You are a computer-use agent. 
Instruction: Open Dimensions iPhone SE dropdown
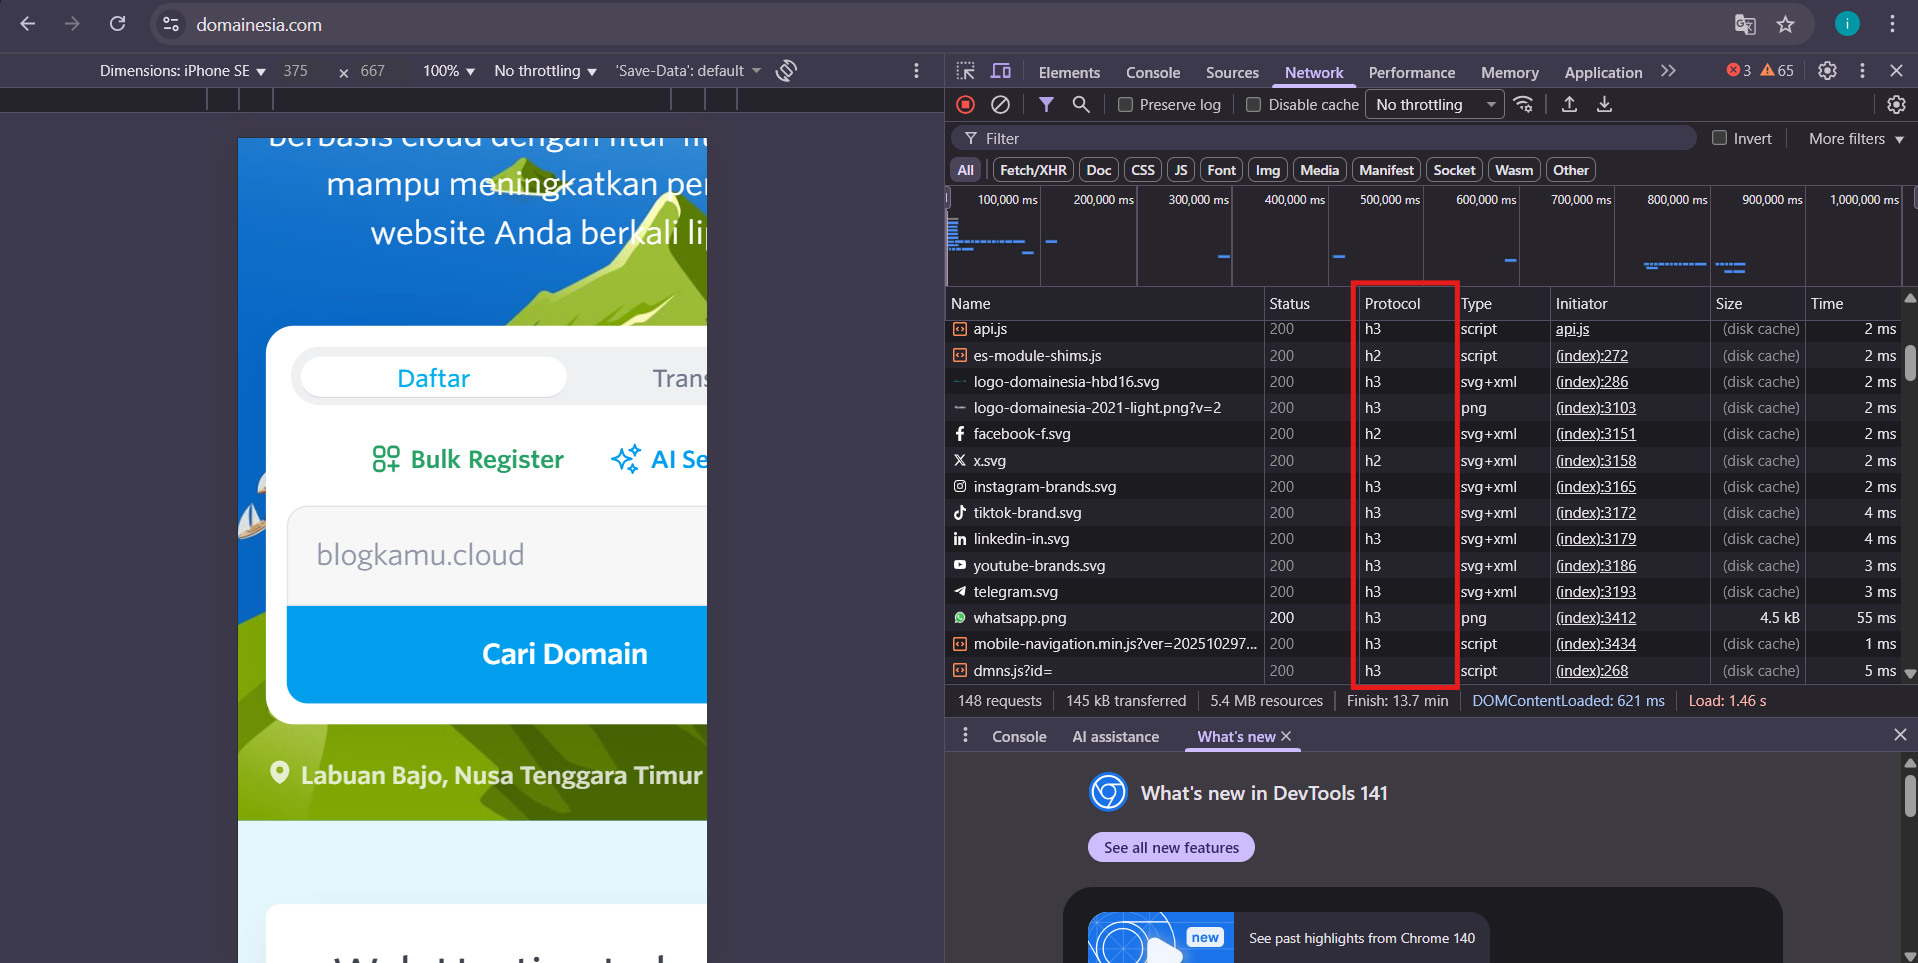tap(183, 71)
